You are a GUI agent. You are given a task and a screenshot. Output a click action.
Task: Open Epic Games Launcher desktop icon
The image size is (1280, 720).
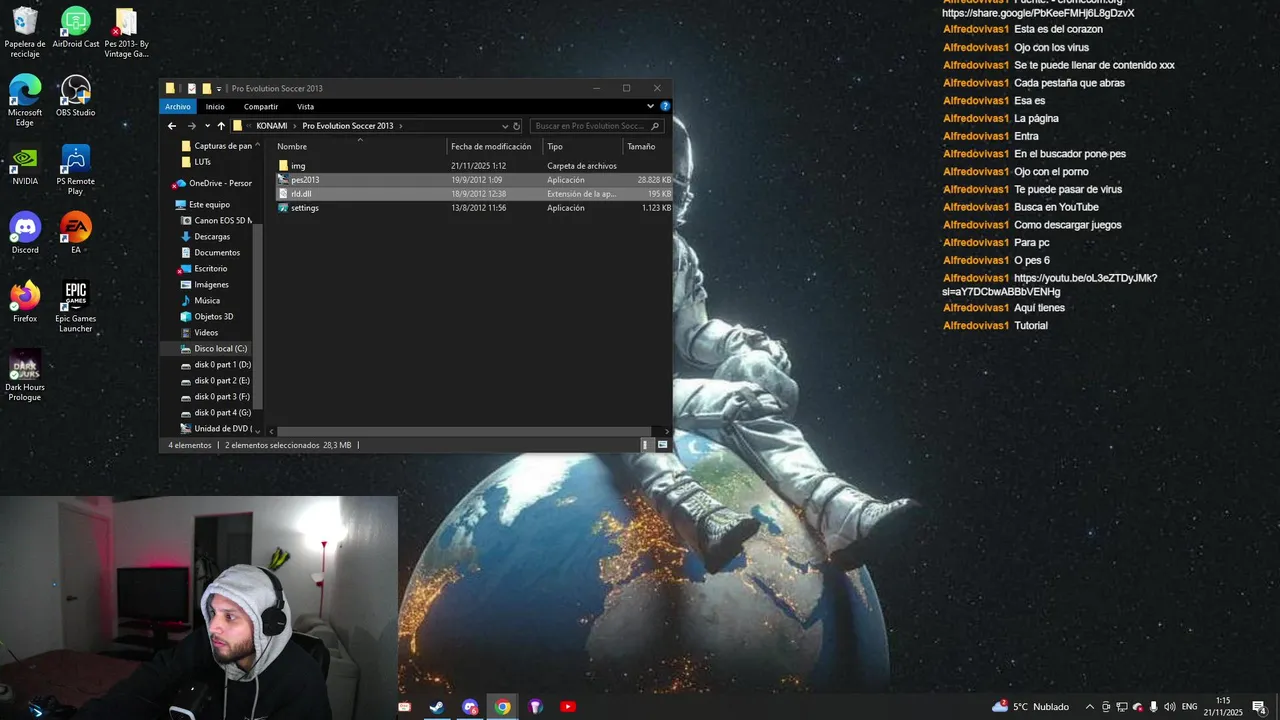pyautogui.click(x=76, y=307)
